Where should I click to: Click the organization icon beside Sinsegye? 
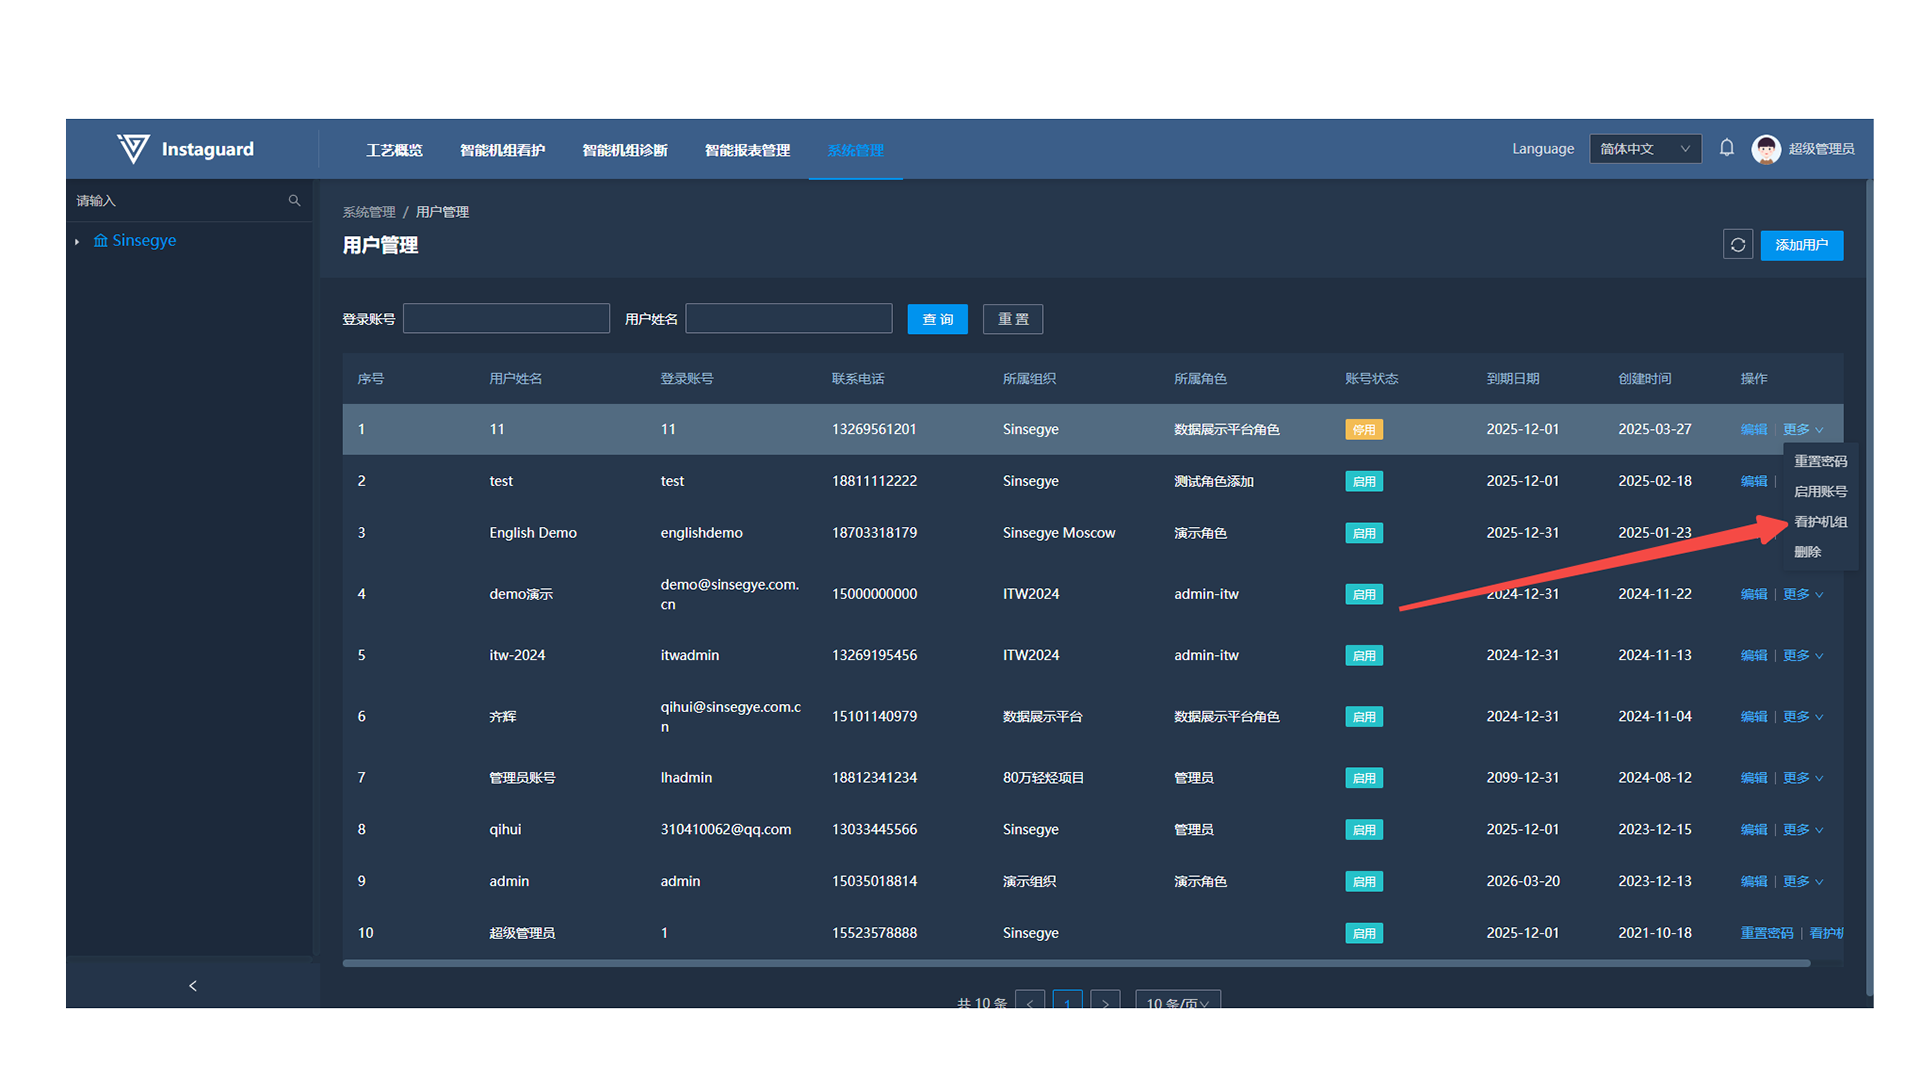[x=100, y=241]
